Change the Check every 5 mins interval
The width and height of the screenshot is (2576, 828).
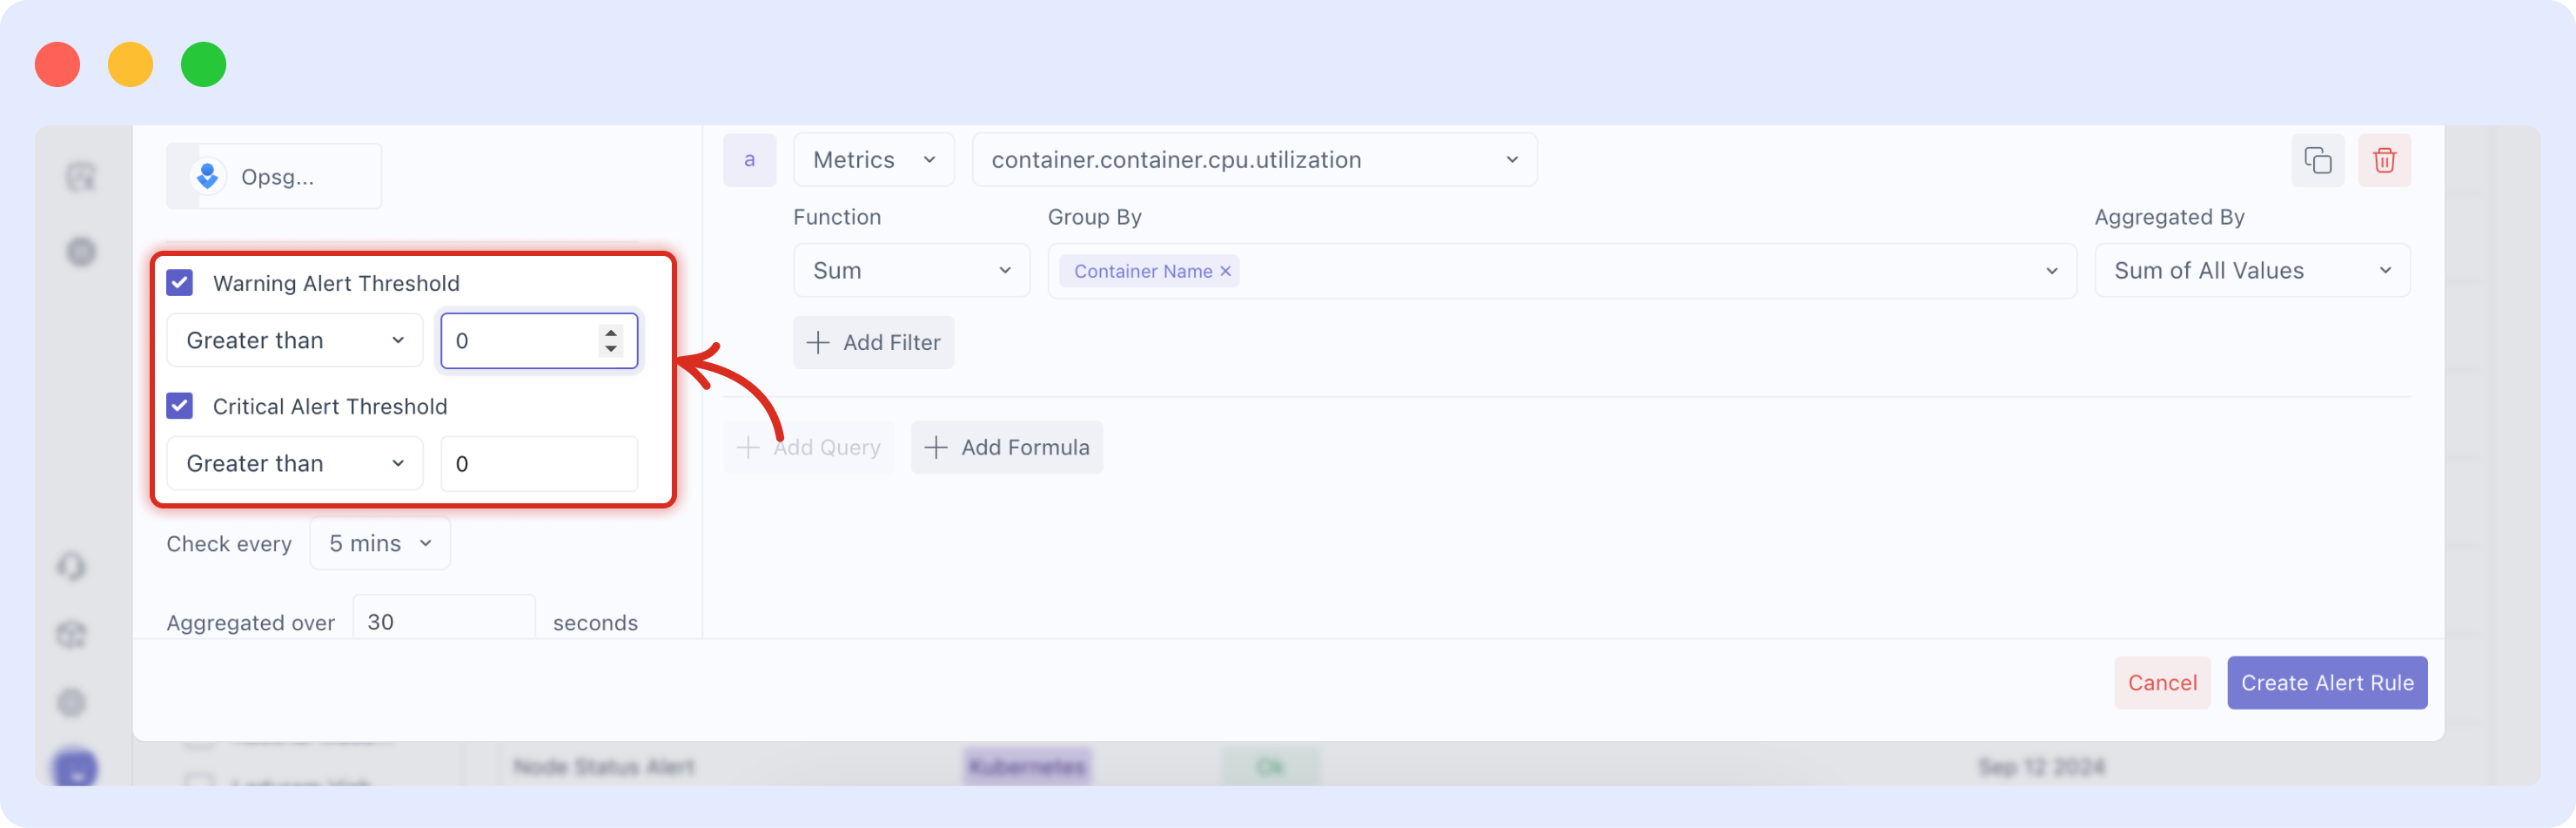[x=379, y=544]
